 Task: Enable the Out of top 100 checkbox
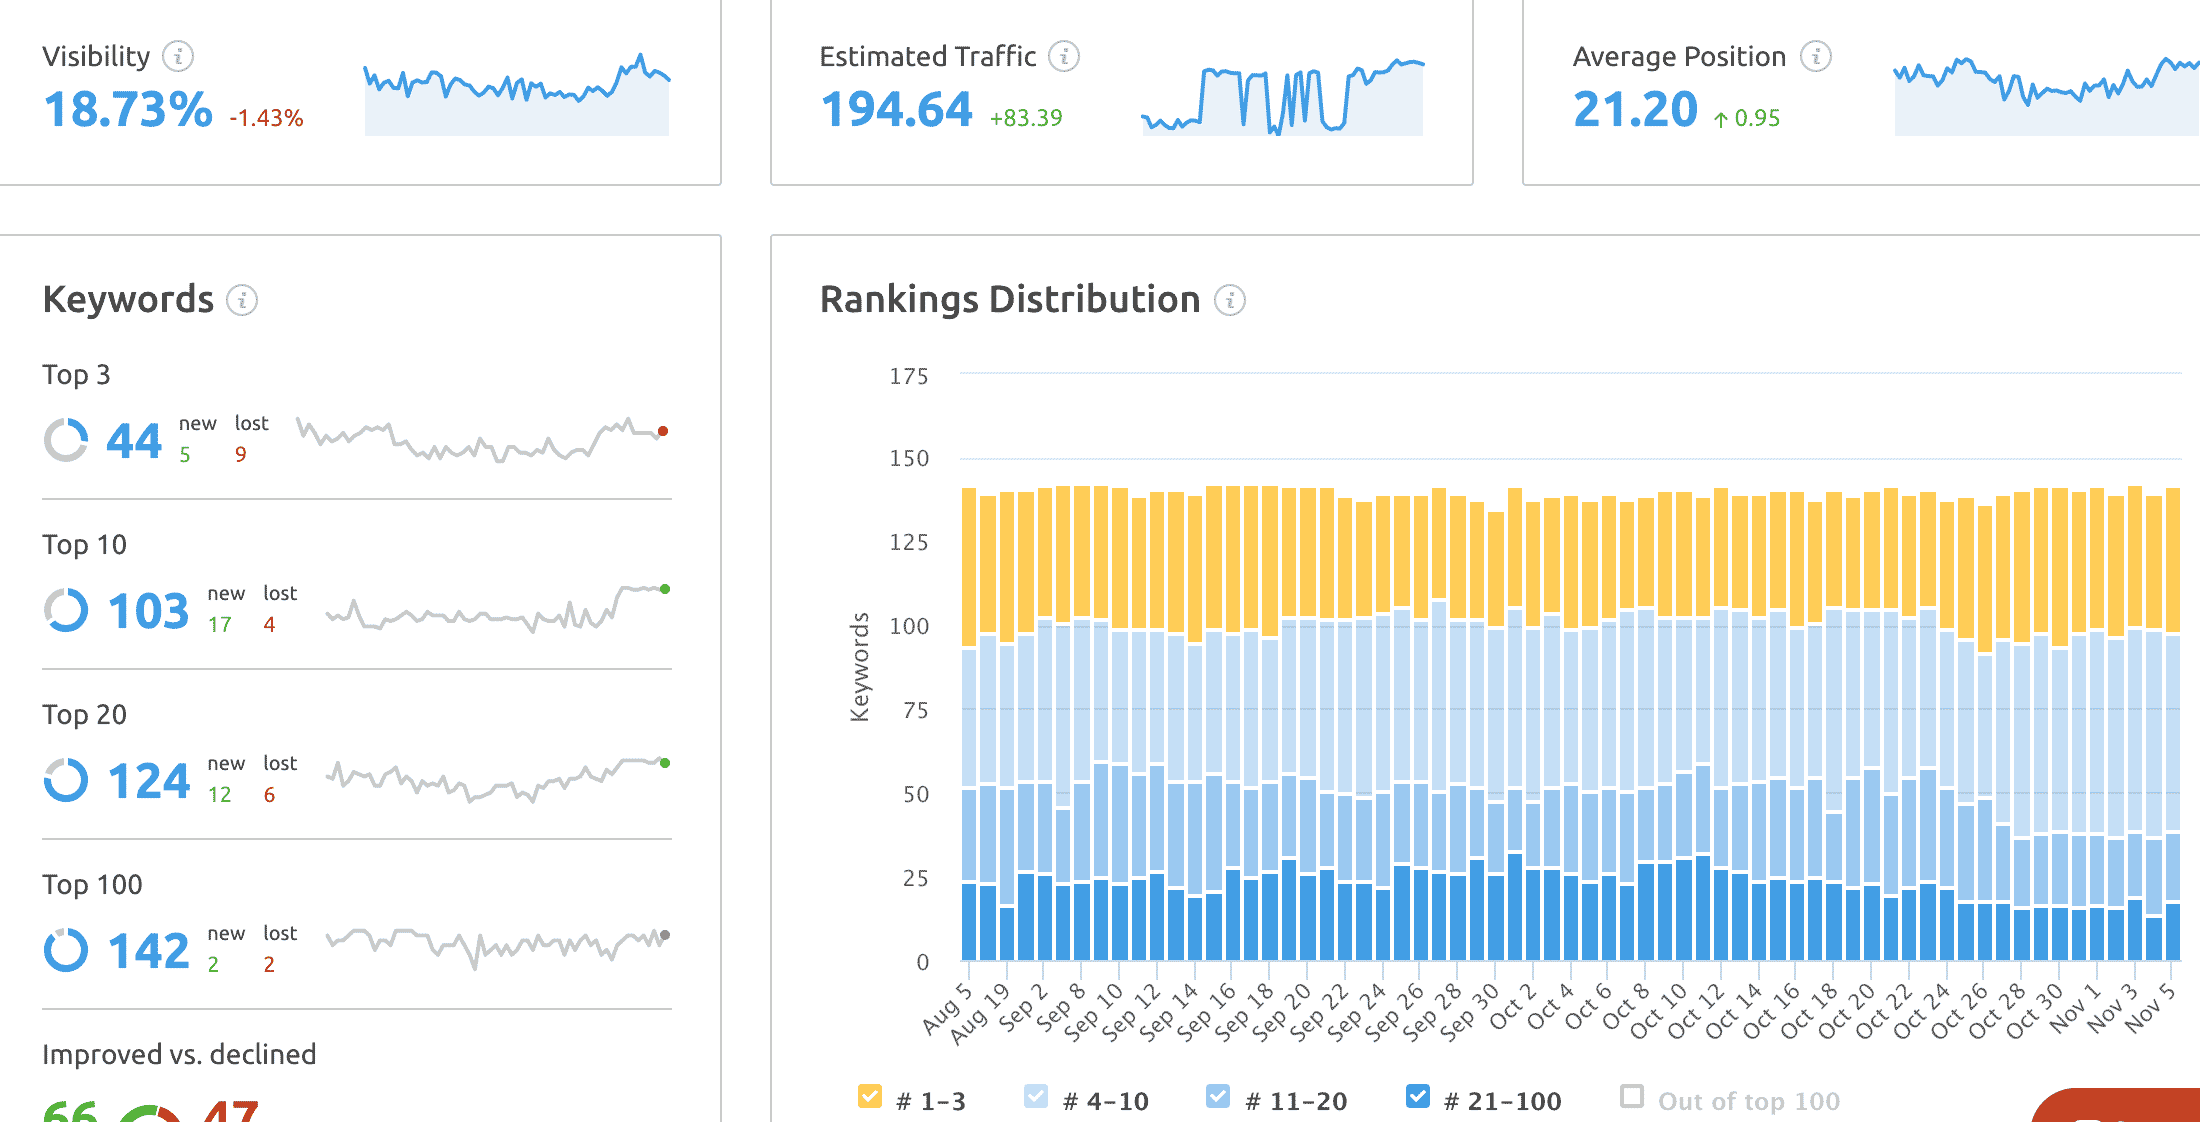(x=1632, y=1096)
